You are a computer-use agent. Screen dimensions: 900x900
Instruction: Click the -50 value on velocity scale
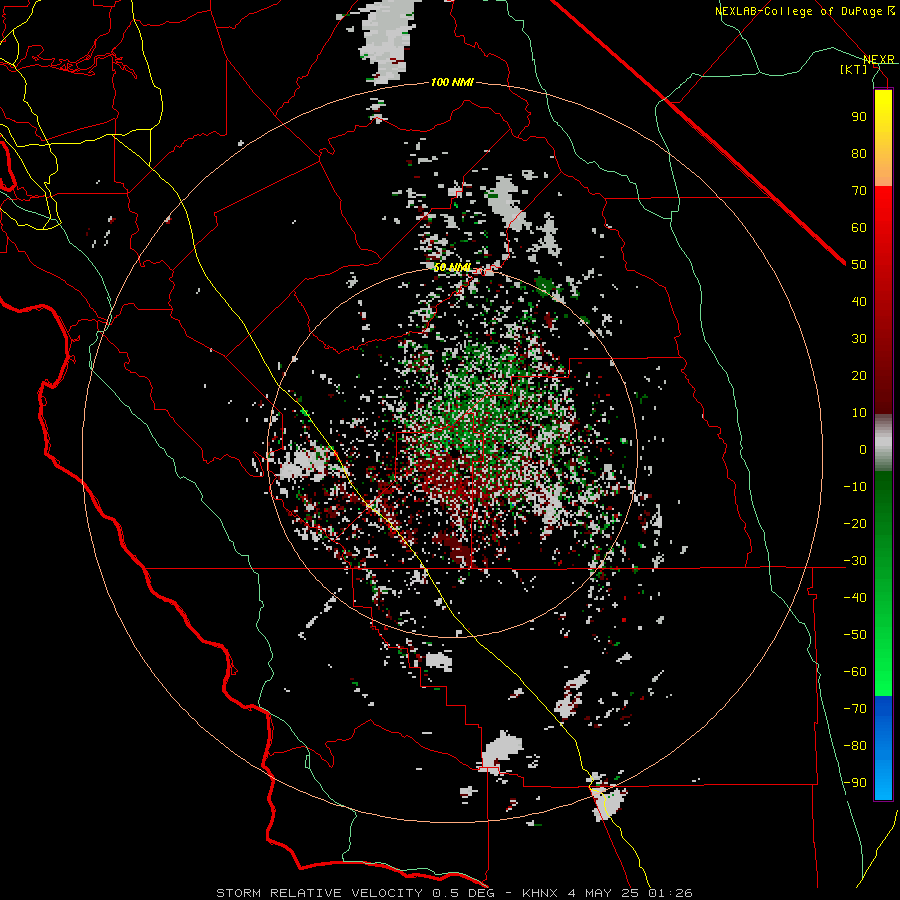pyautogui.click(x=855, y=635)
